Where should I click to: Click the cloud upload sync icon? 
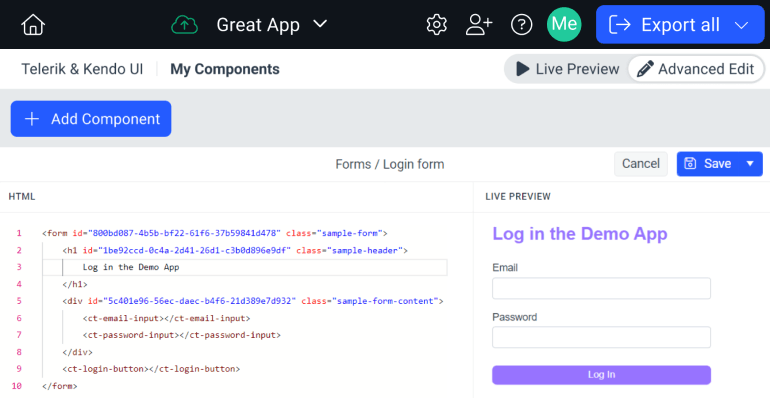tap(184, 25)
